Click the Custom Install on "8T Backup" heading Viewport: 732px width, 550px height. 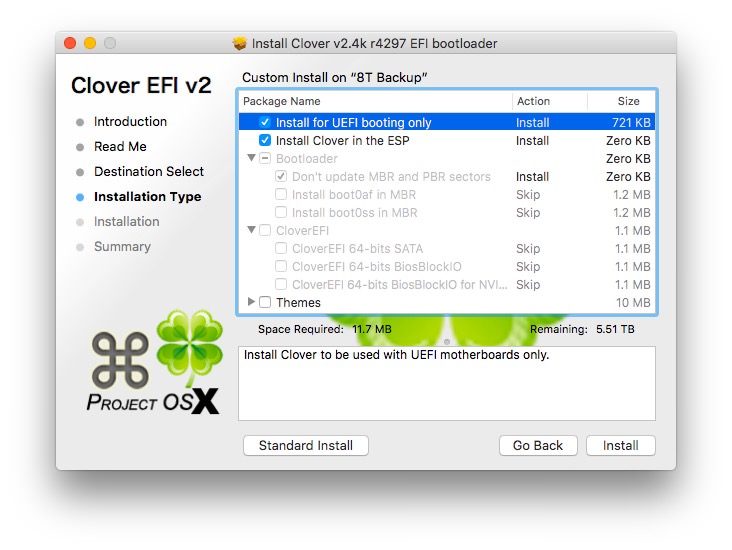point(335,77)
